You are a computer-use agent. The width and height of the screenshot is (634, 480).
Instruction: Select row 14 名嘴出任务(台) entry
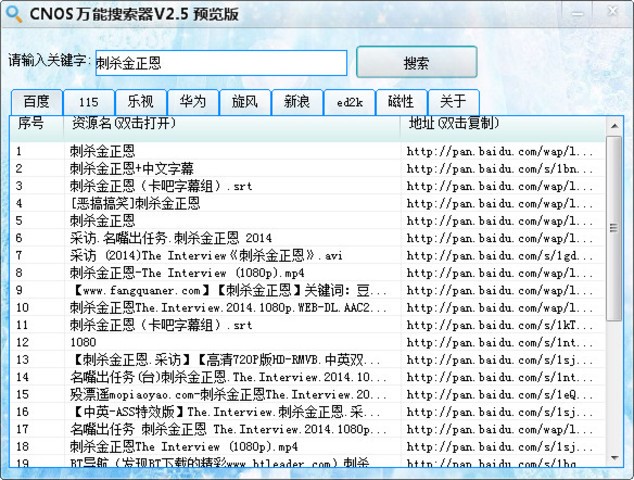pos(228,377)
